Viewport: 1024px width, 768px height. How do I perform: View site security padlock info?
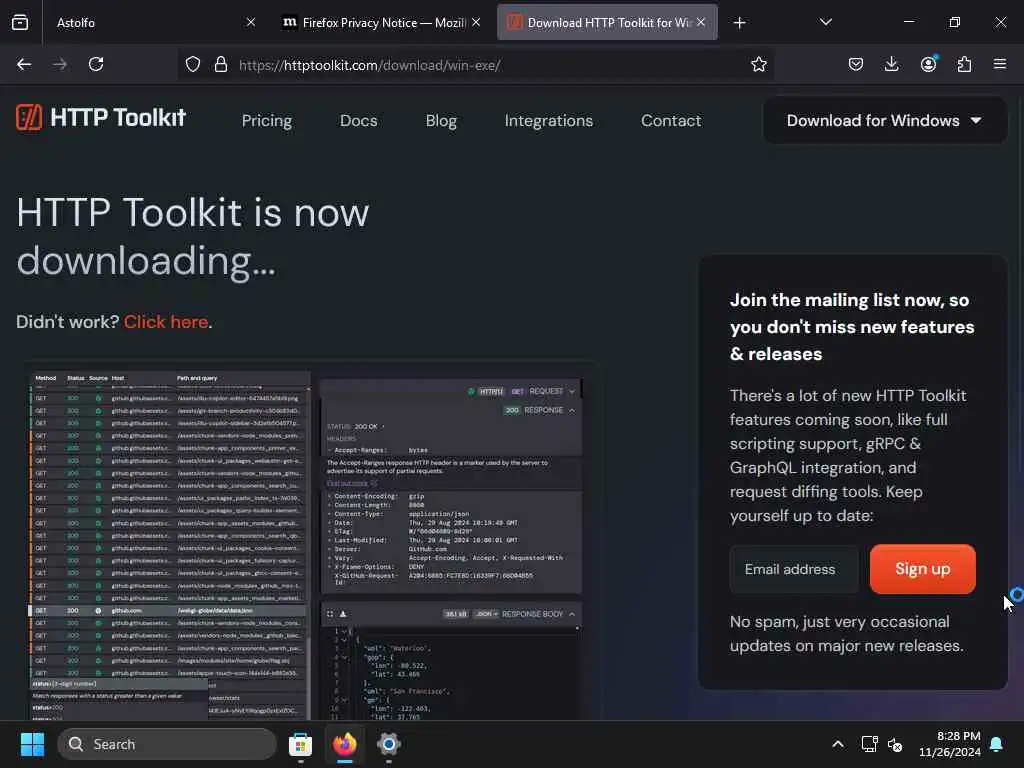[x=221, y=65]
